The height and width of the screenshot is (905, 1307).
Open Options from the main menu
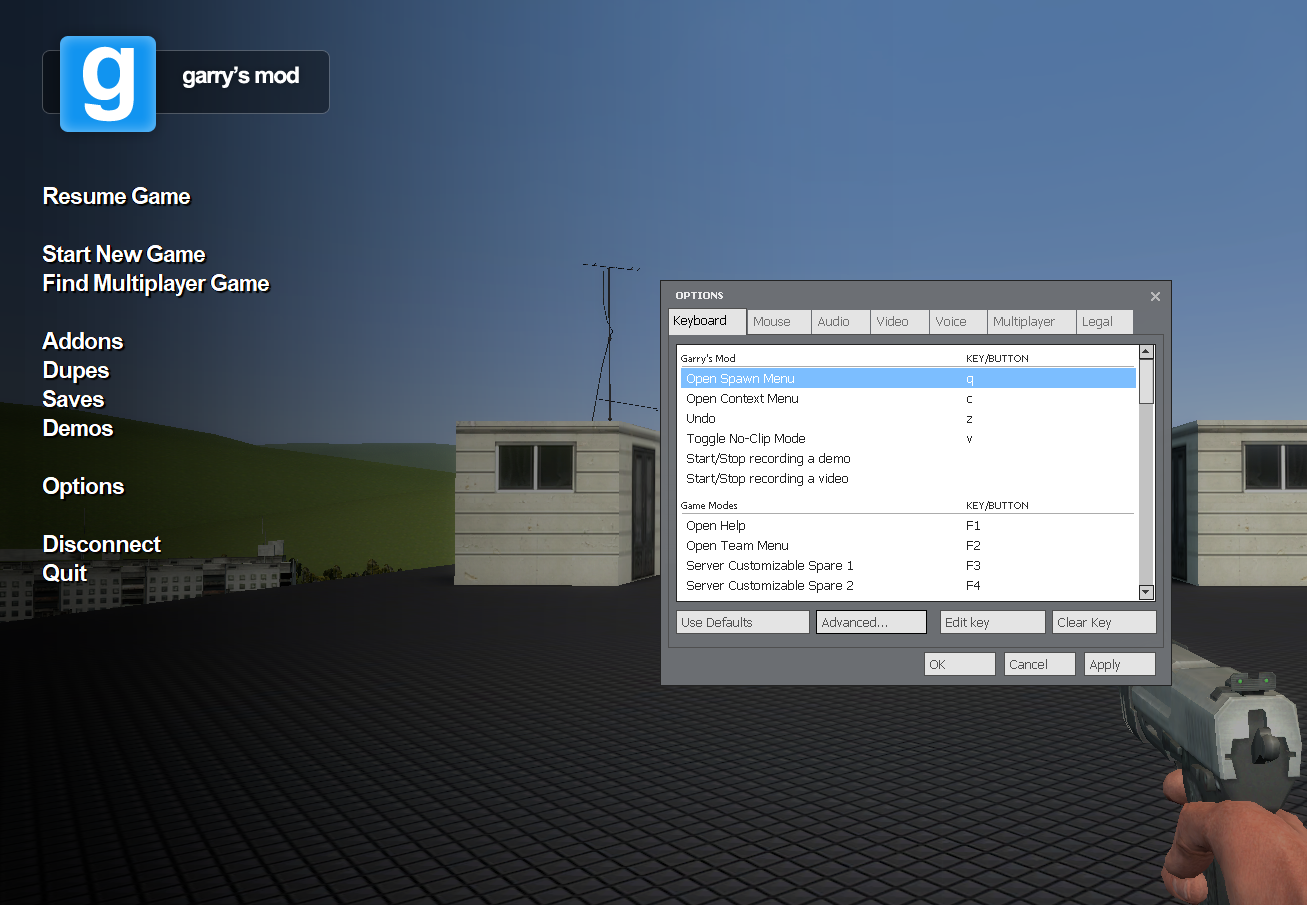click(x=84, y=487)
